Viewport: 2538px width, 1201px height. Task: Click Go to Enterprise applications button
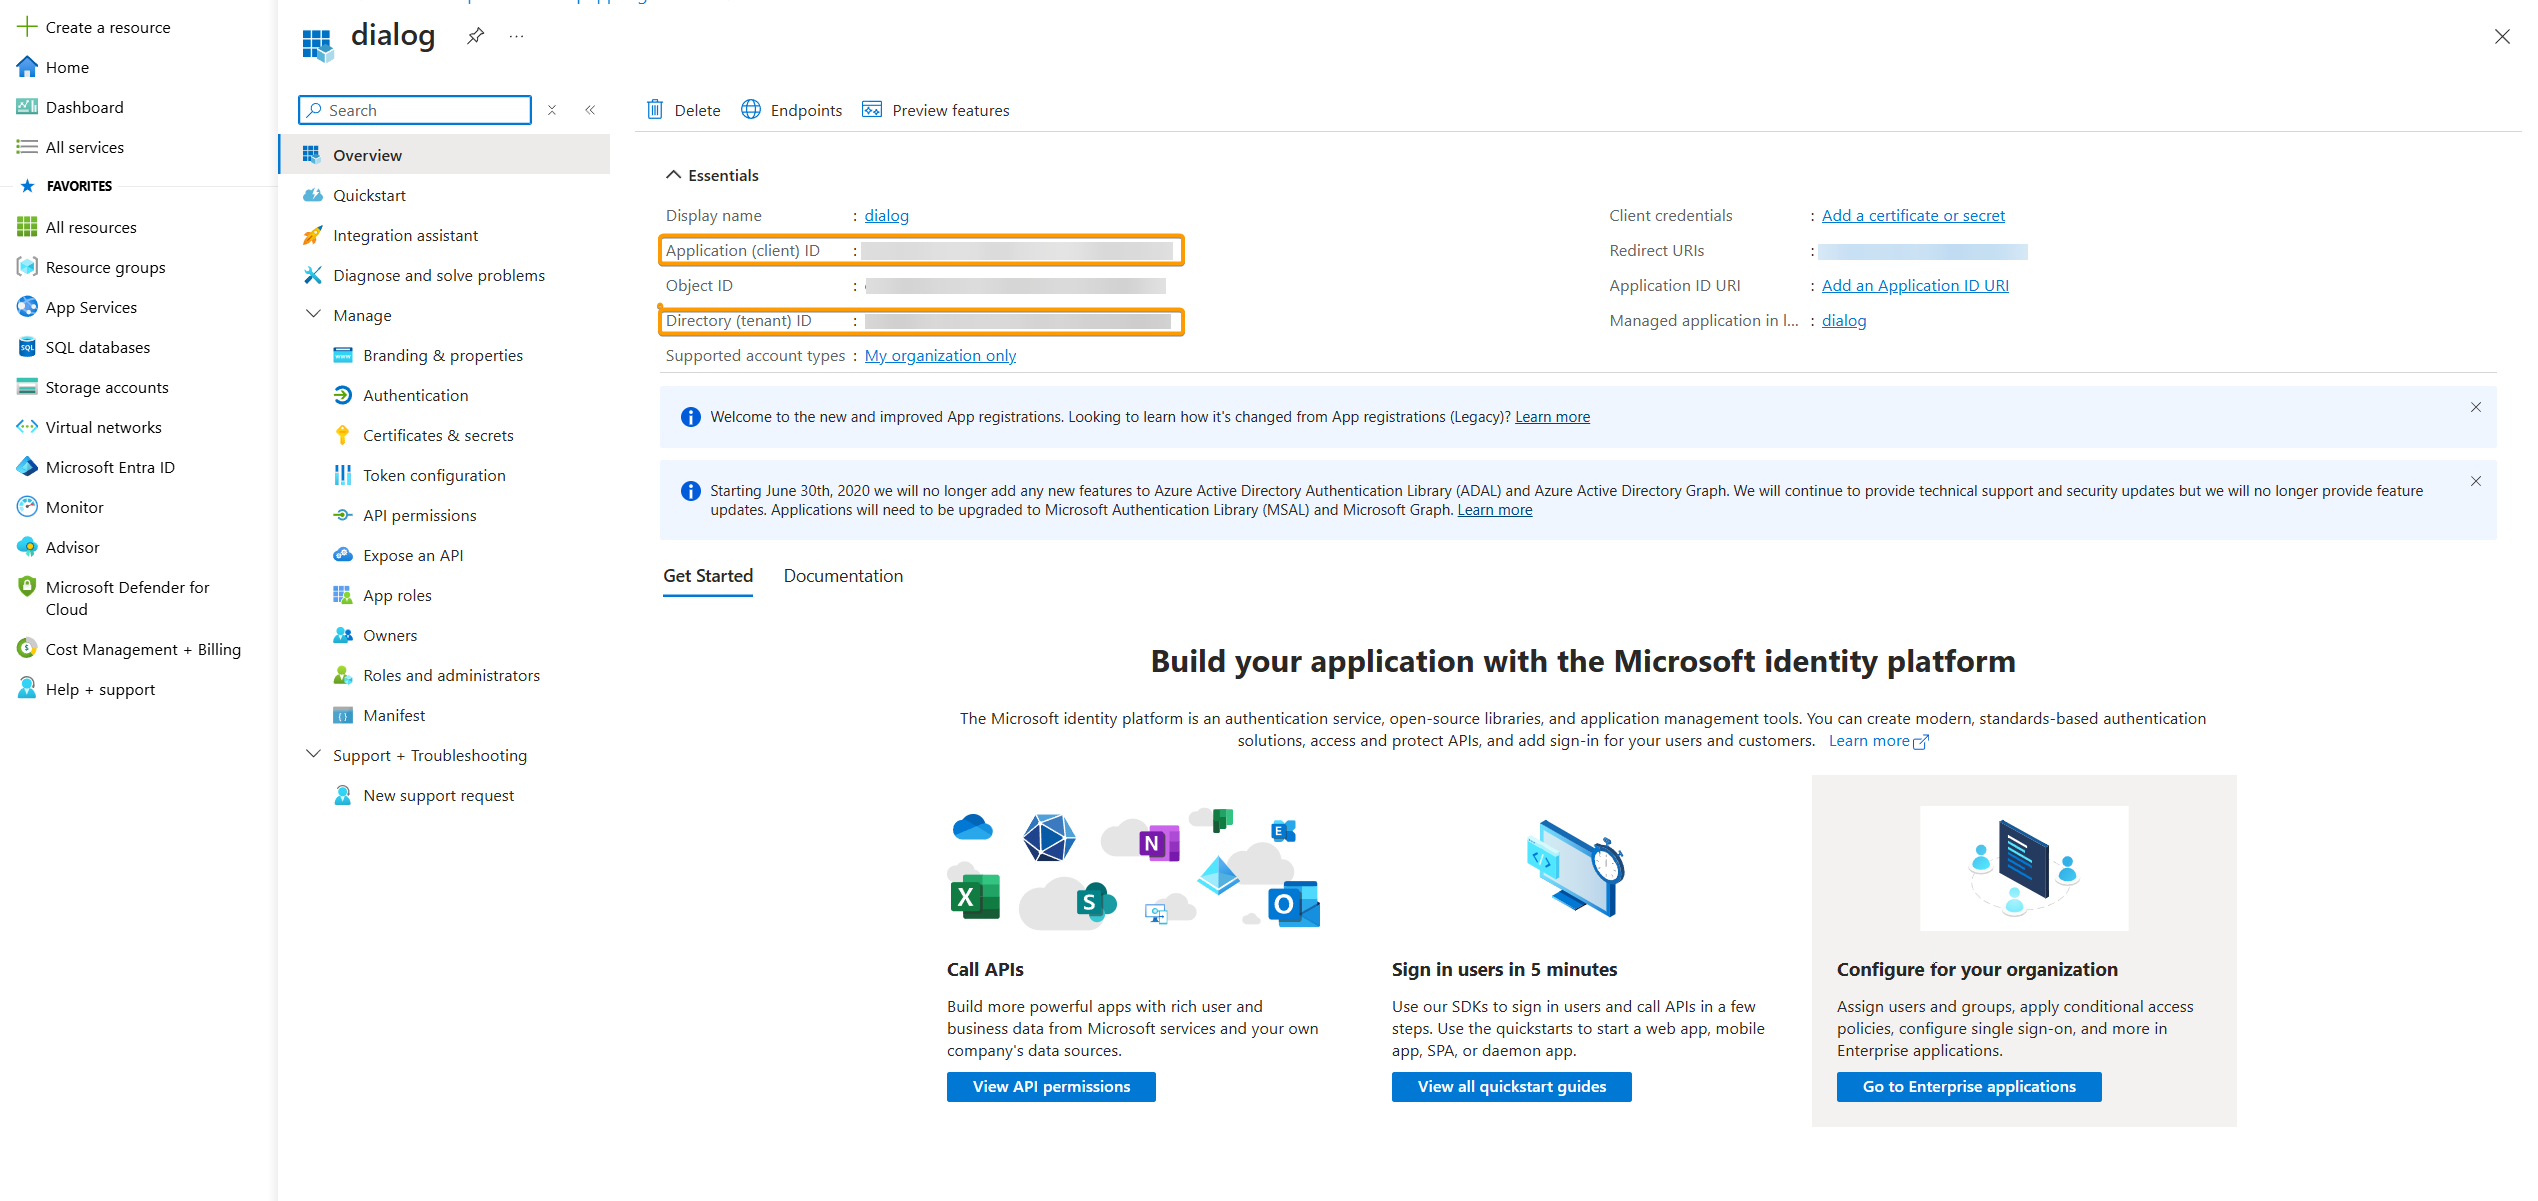coord(1968,1086)
